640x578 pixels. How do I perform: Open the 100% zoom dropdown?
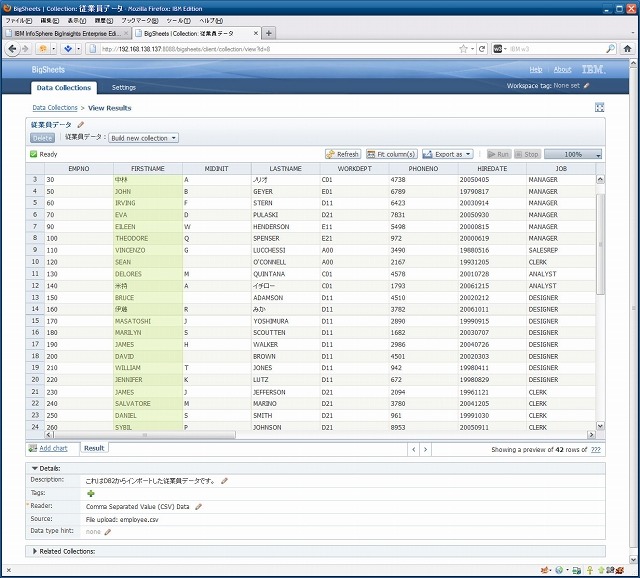(573, 154)
